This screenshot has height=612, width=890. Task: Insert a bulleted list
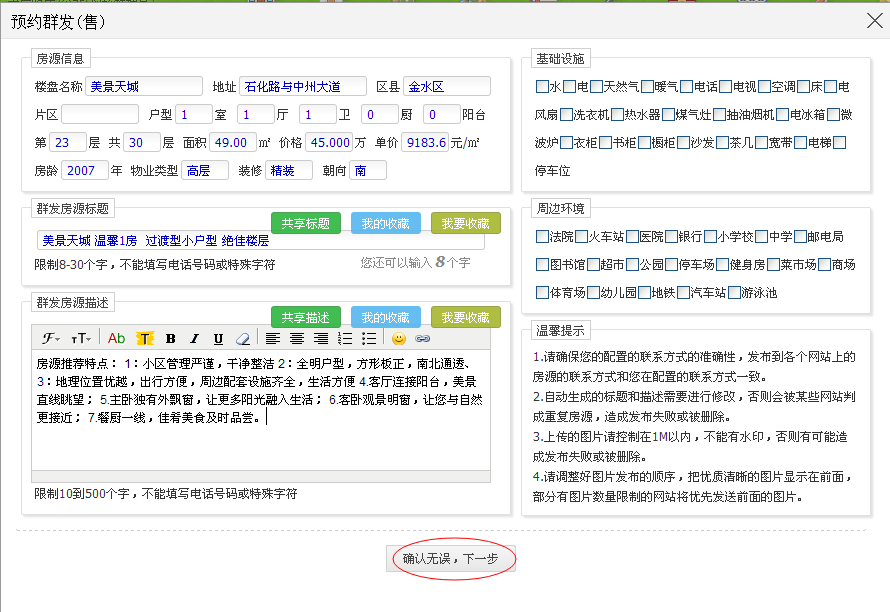point(368,338)
